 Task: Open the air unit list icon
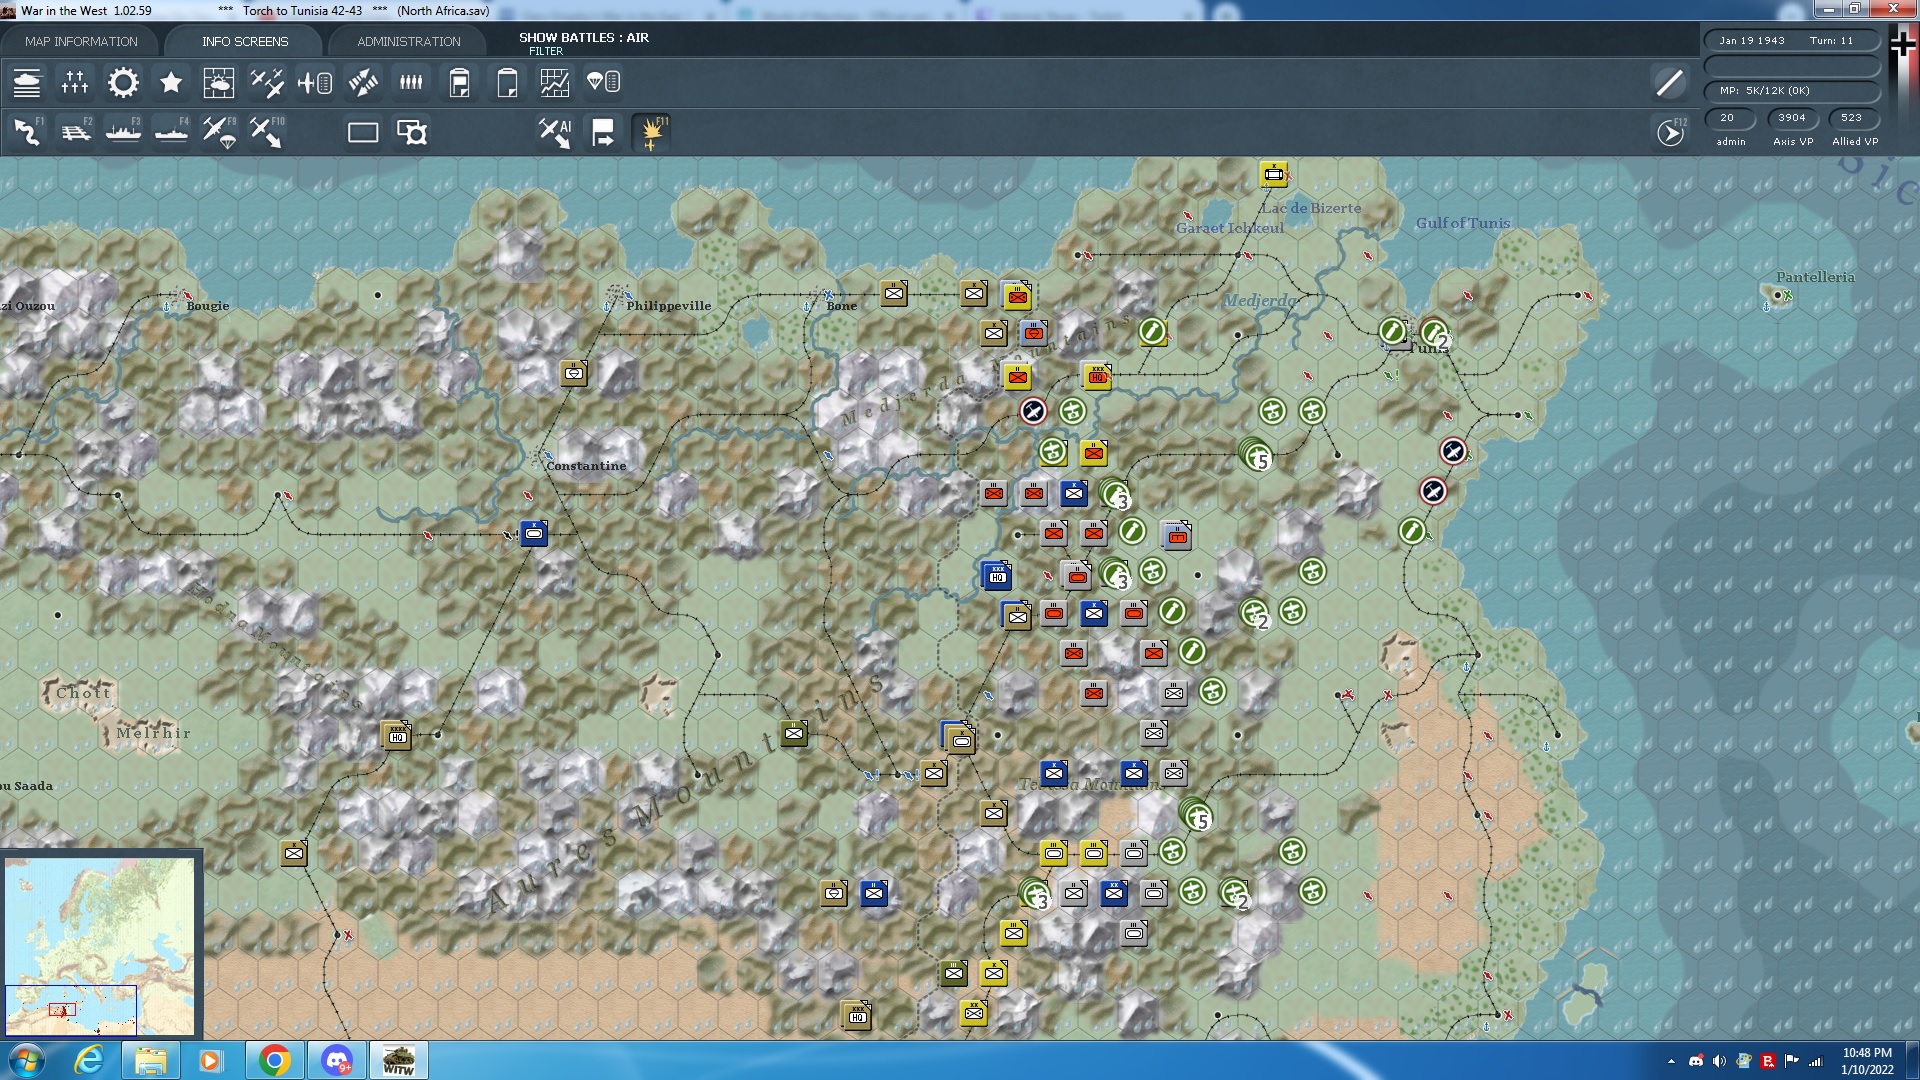coord(315,82)
